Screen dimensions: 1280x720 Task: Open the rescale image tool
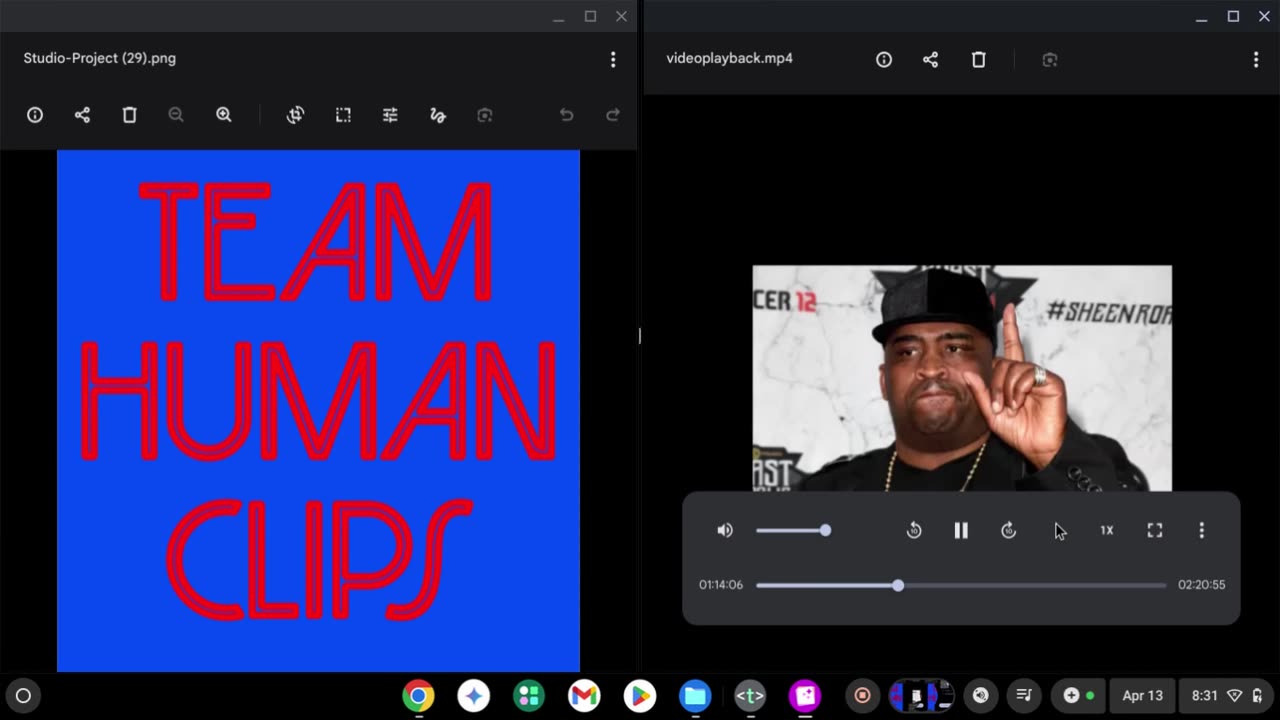tap(343, 115)
